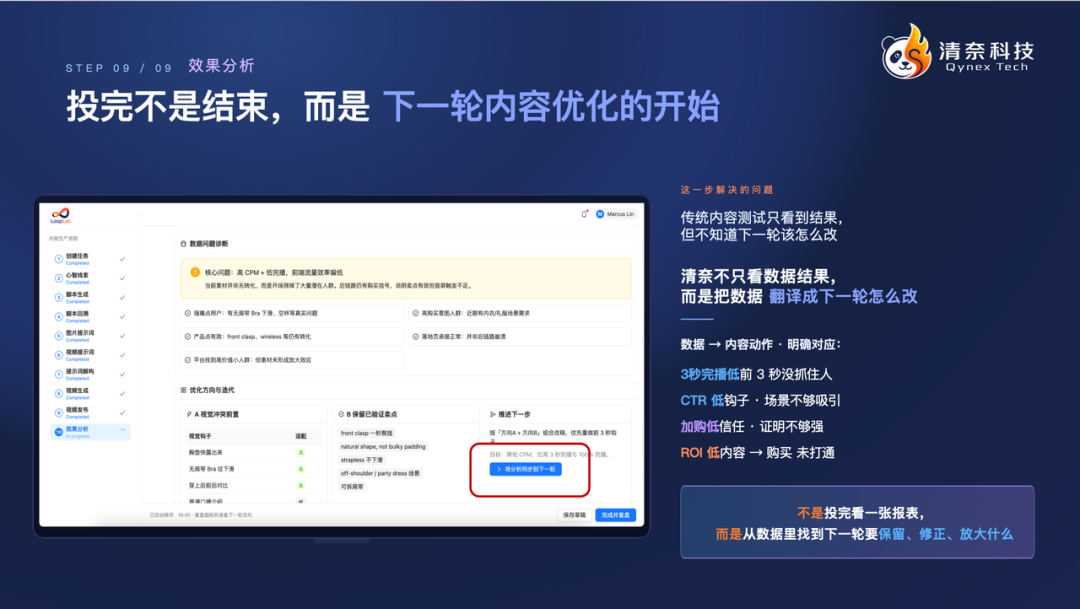Click the lightning icon beside A 视觉冲突前置
1080x609 pixels.
189,414
